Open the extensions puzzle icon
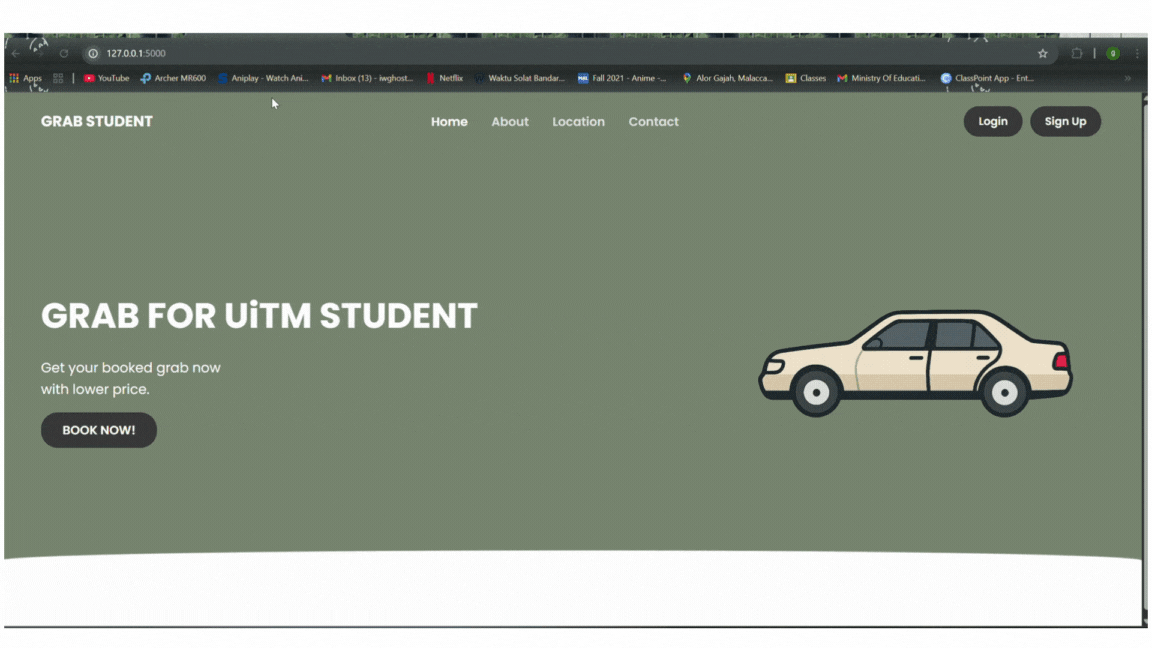Viewport: 1152px width, 648px height. point(1077,54)
